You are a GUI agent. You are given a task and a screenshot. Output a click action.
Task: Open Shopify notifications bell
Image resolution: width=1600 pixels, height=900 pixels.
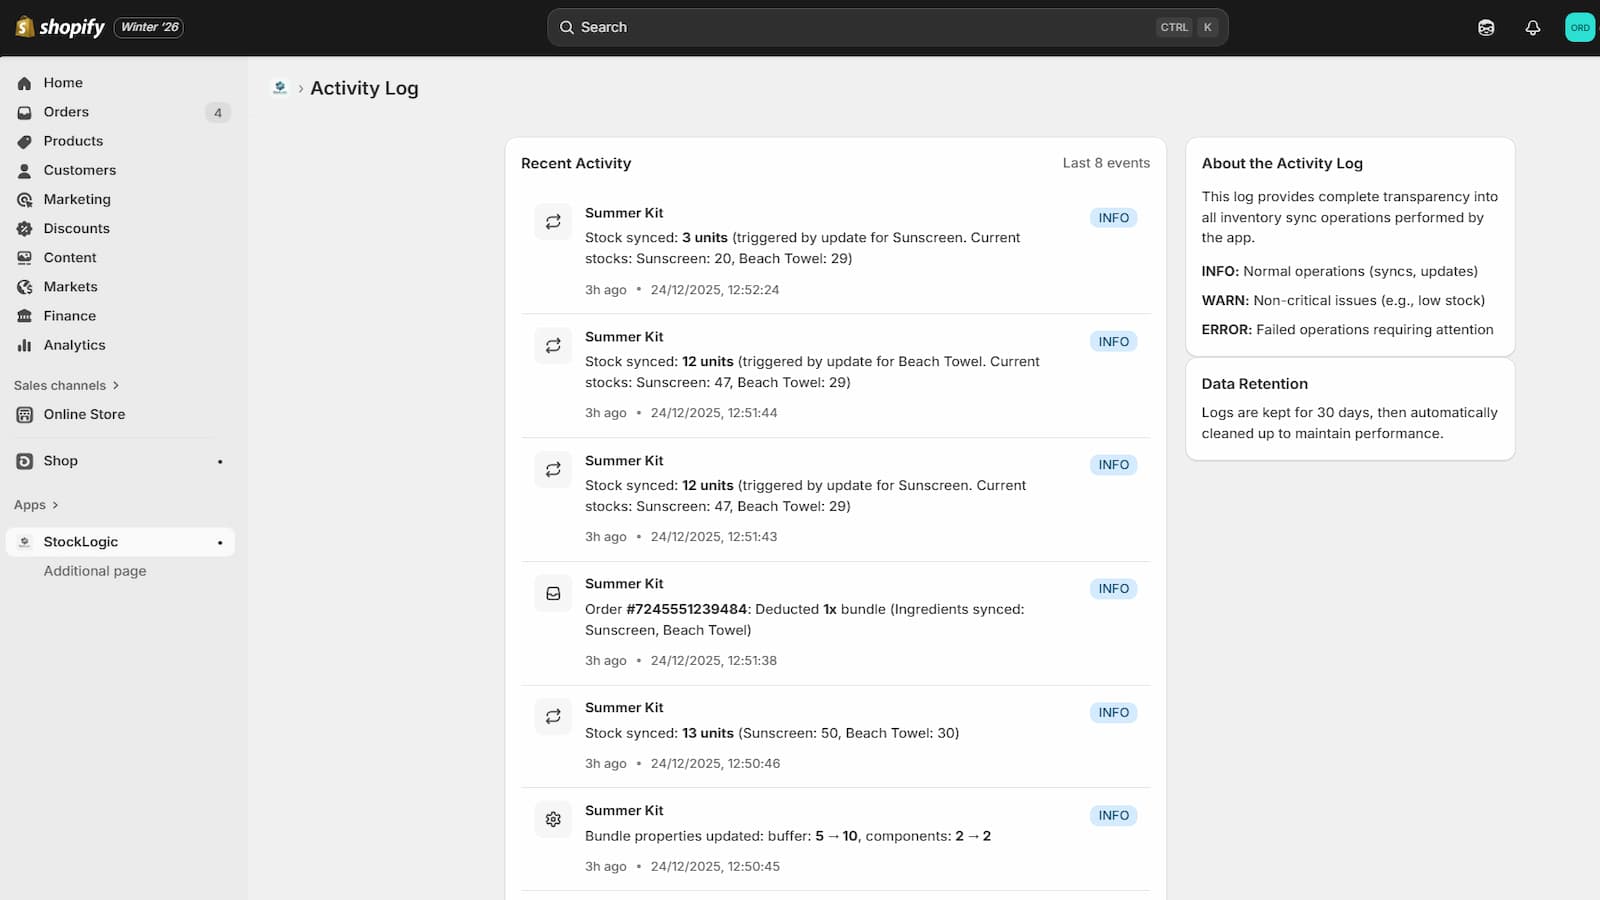1533,27
